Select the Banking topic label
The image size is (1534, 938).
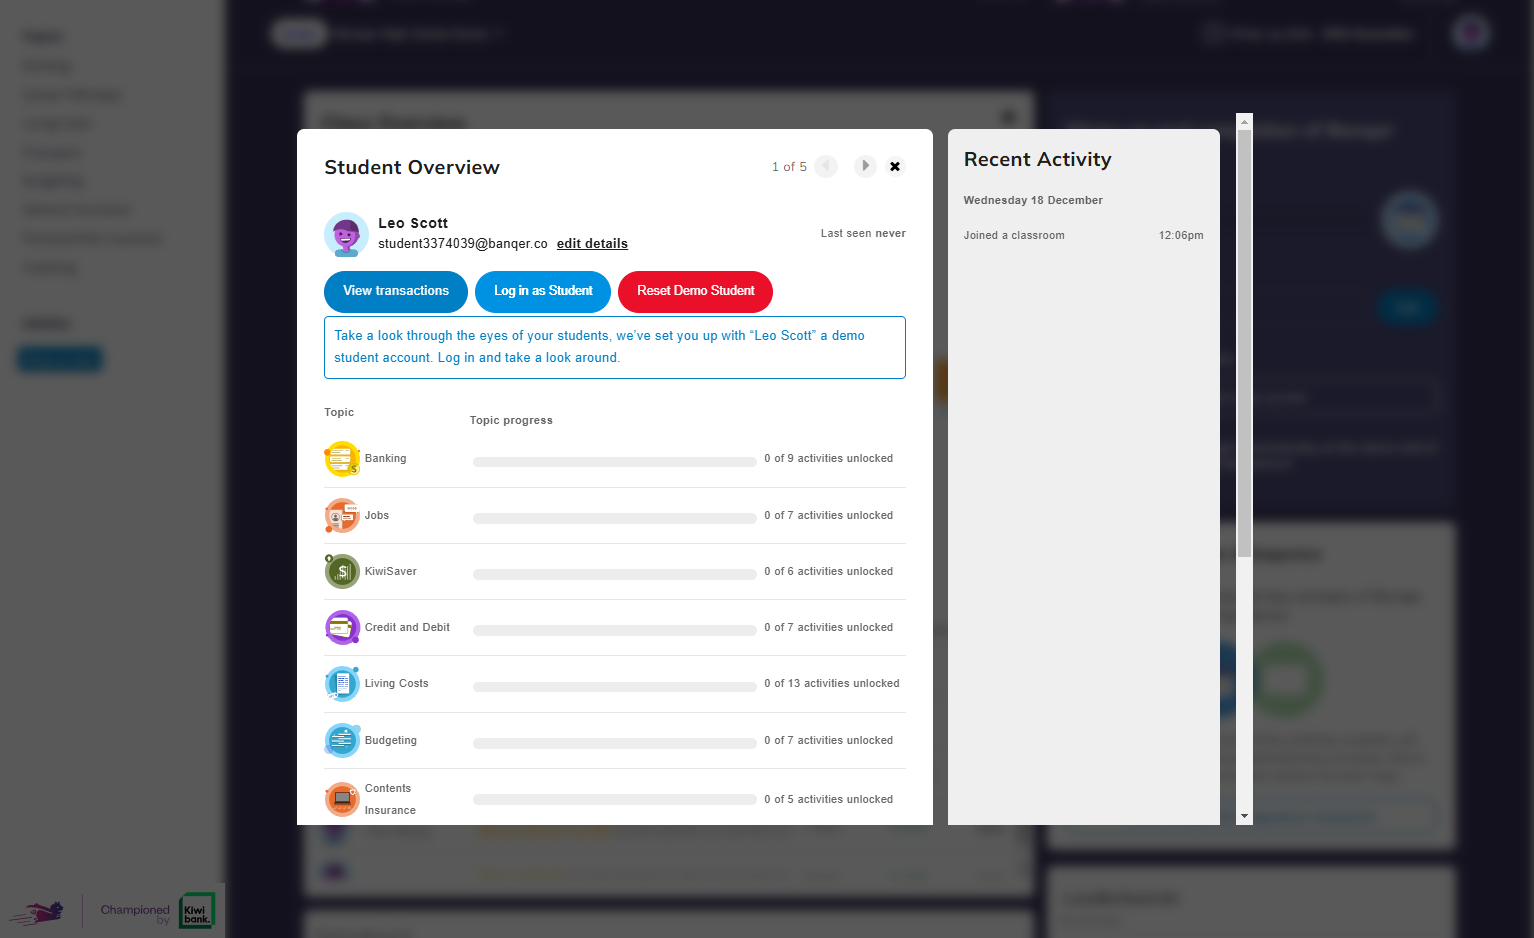click(x=385, y=459)
